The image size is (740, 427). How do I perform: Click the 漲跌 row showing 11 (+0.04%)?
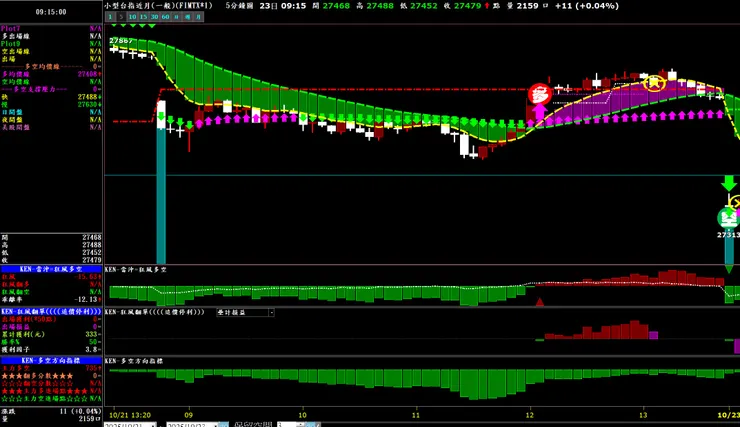coord(51,411)
